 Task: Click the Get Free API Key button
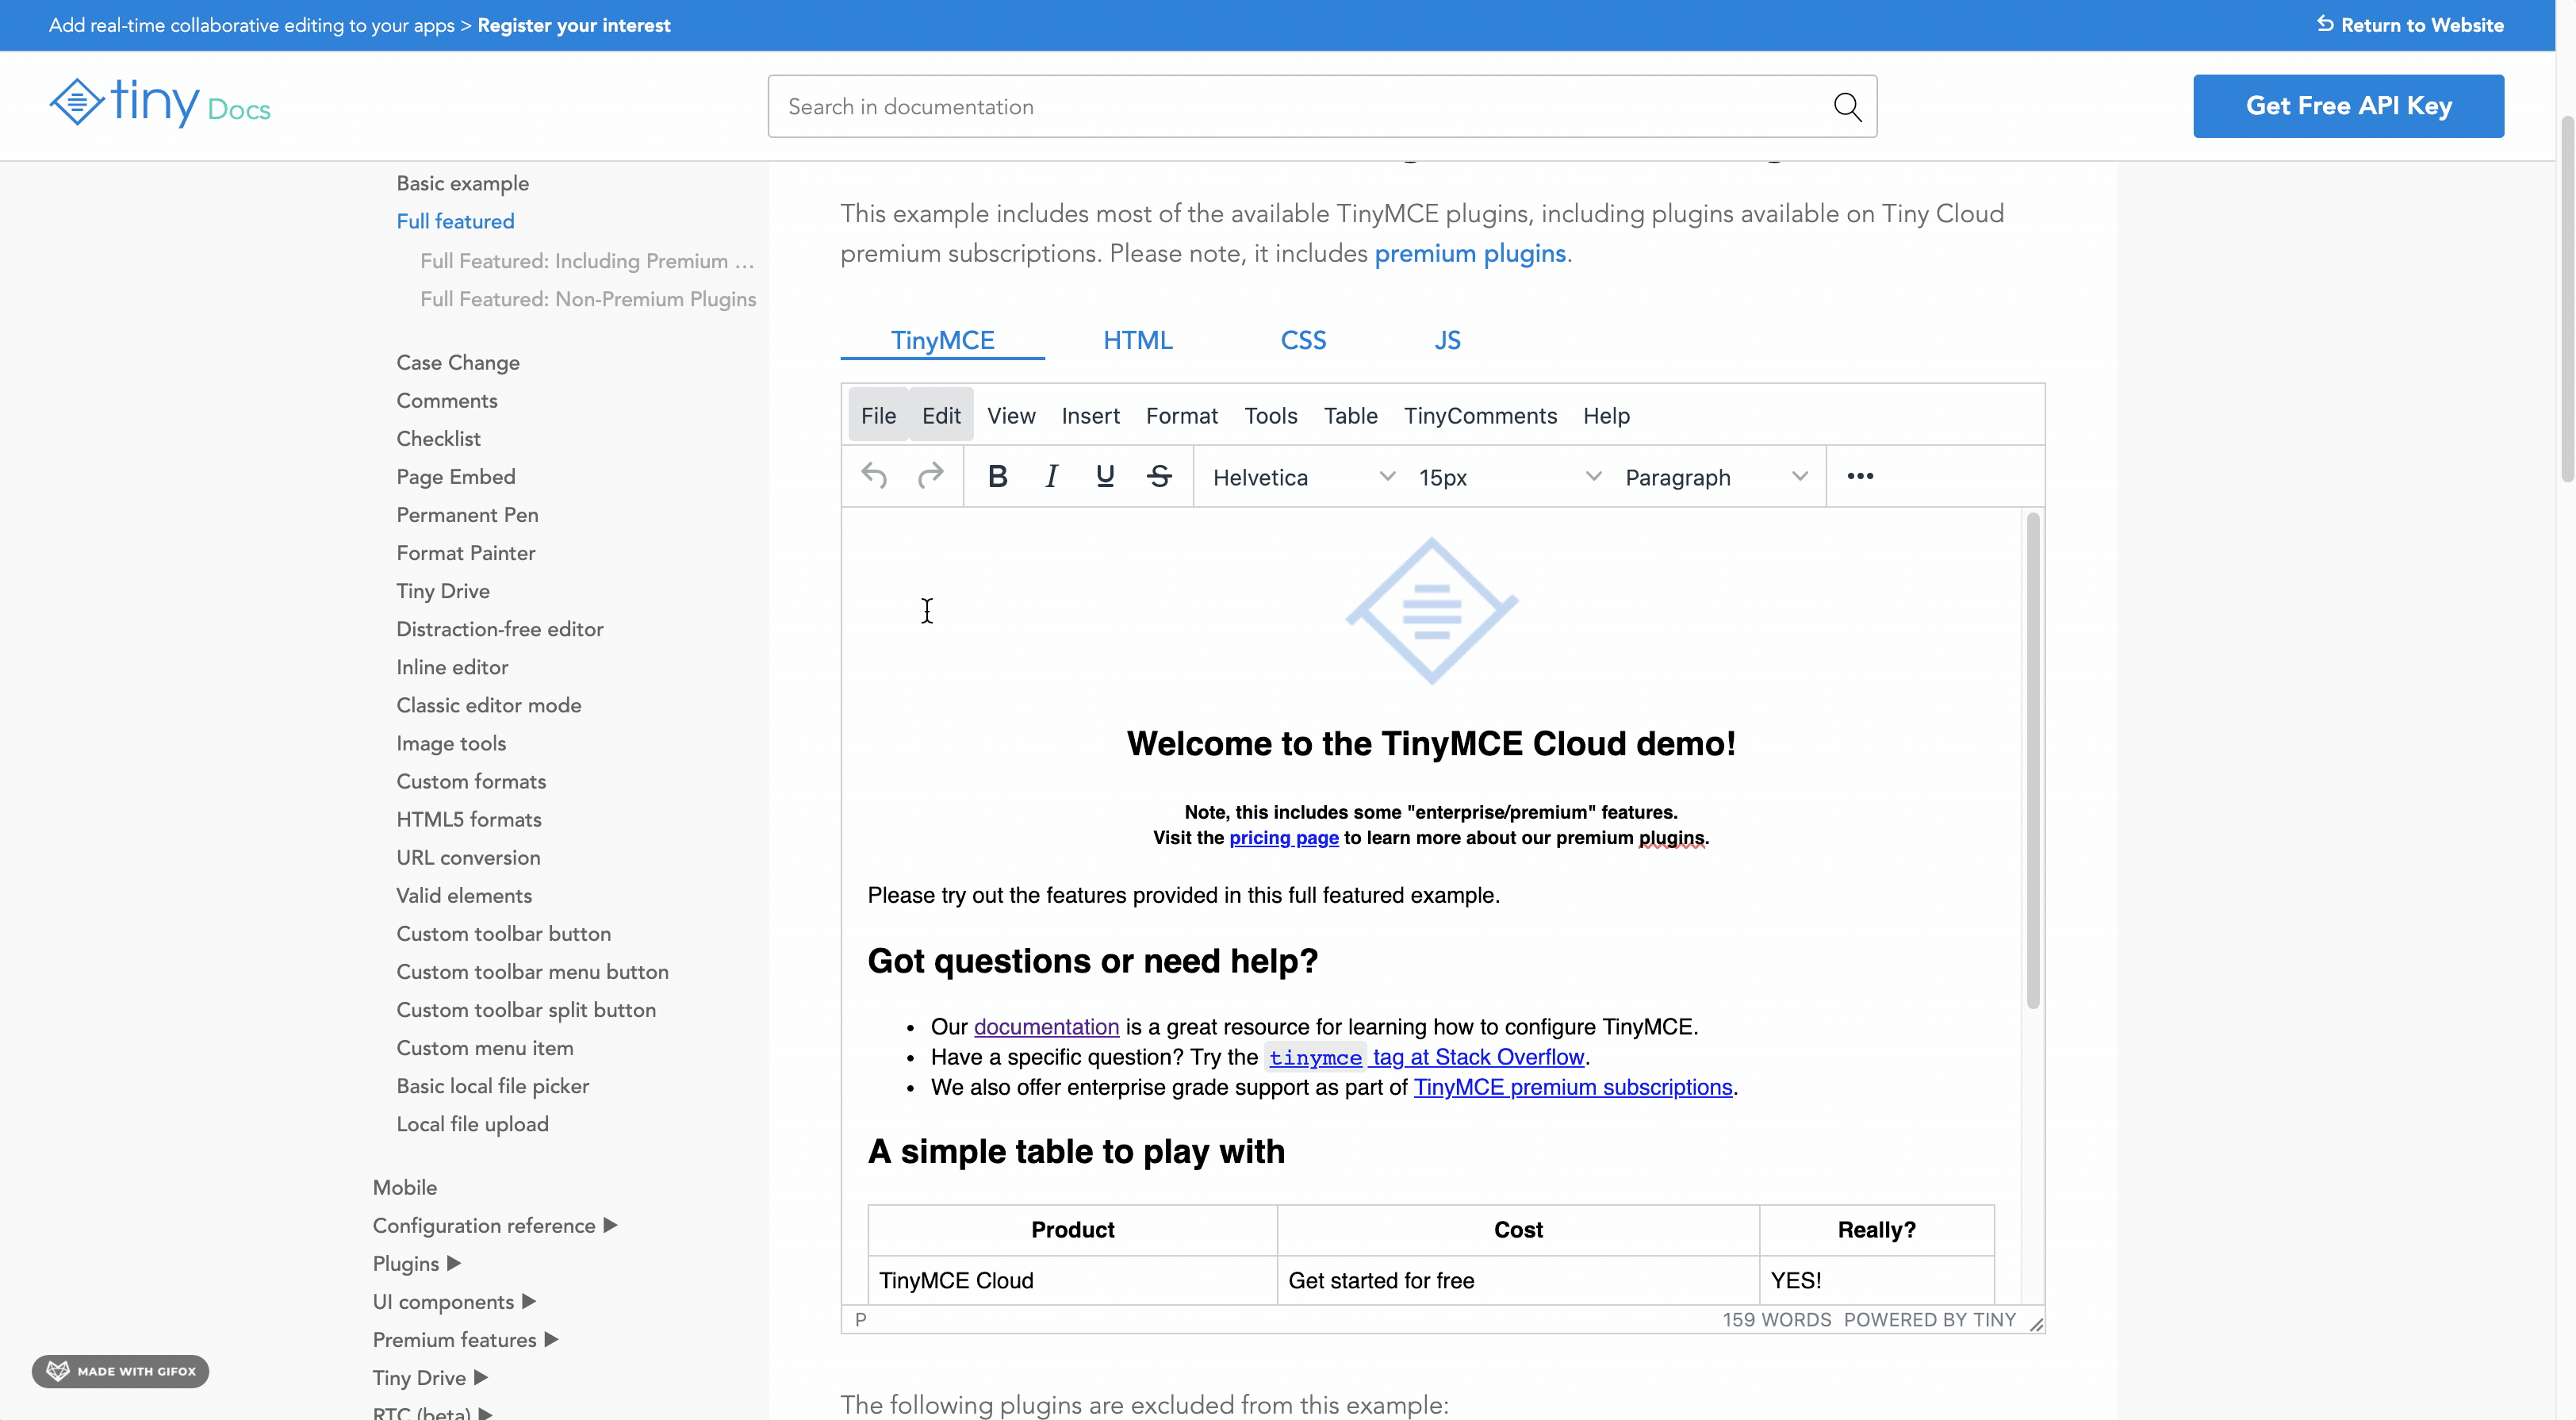point(2348,106)
